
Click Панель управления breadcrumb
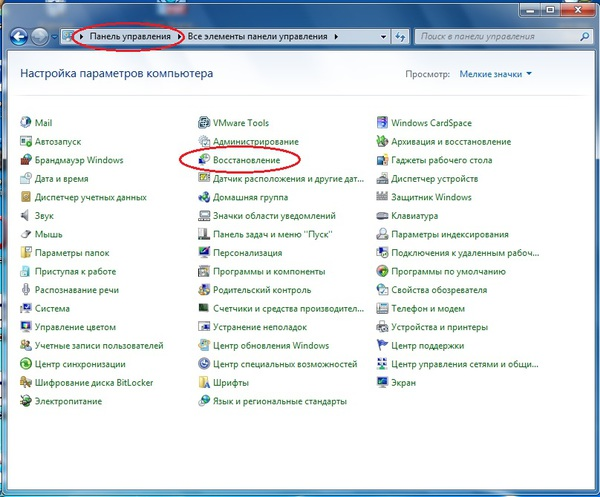click(130, 37)
